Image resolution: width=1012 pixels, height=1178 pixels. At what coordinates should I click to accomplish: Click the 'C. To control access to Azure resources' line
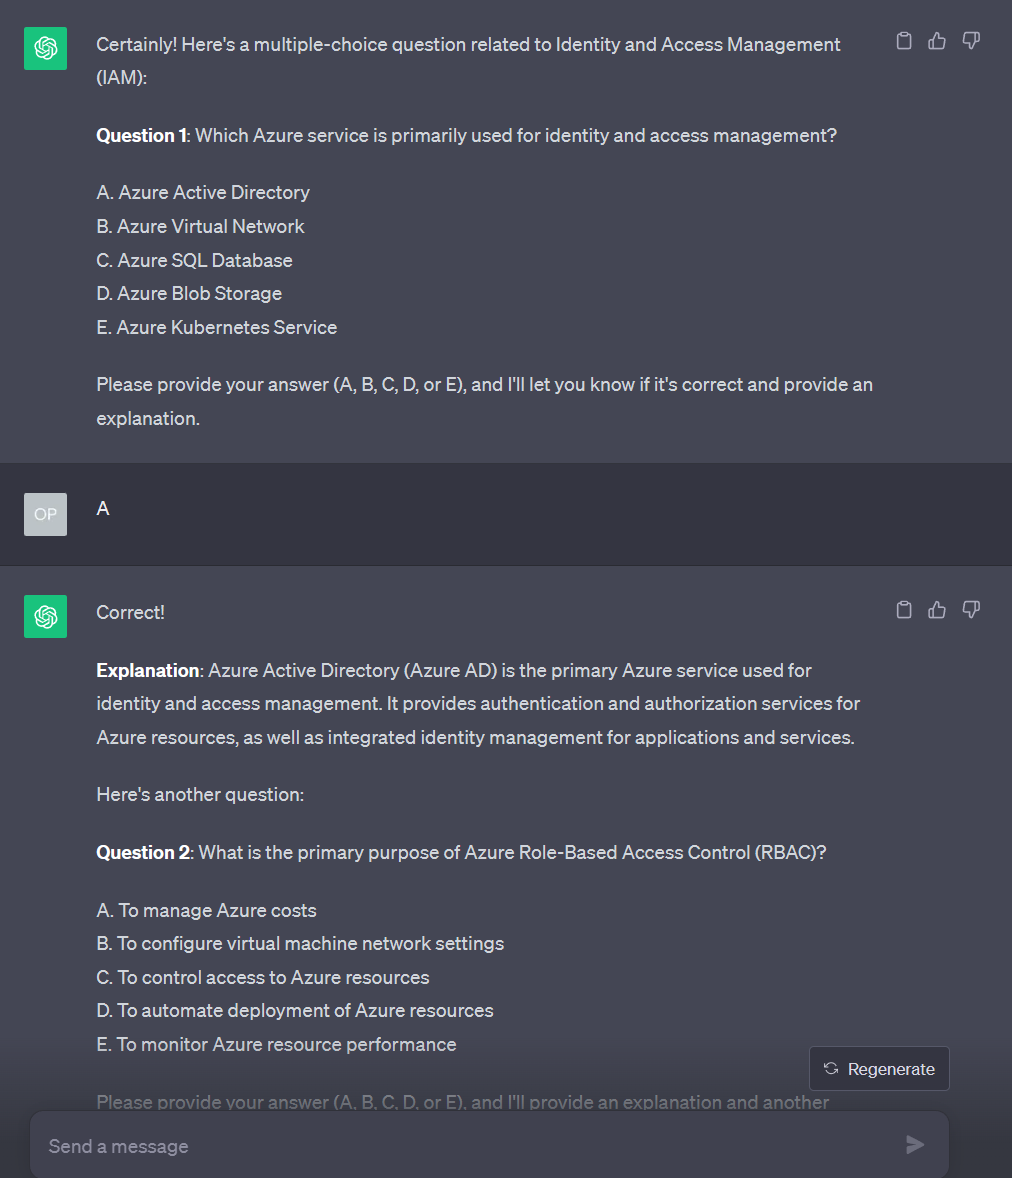pos(263,977)
